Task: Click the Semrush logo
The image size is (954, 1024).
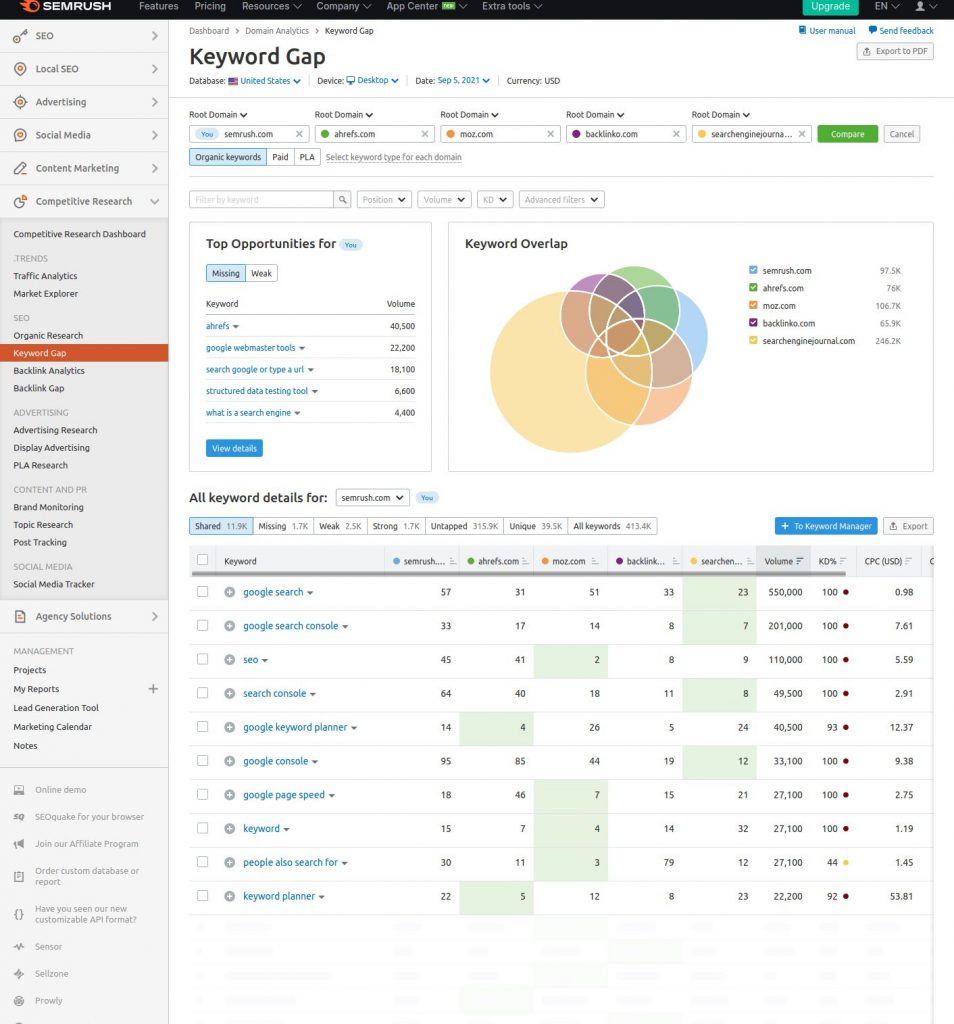Action: [65, 7]
